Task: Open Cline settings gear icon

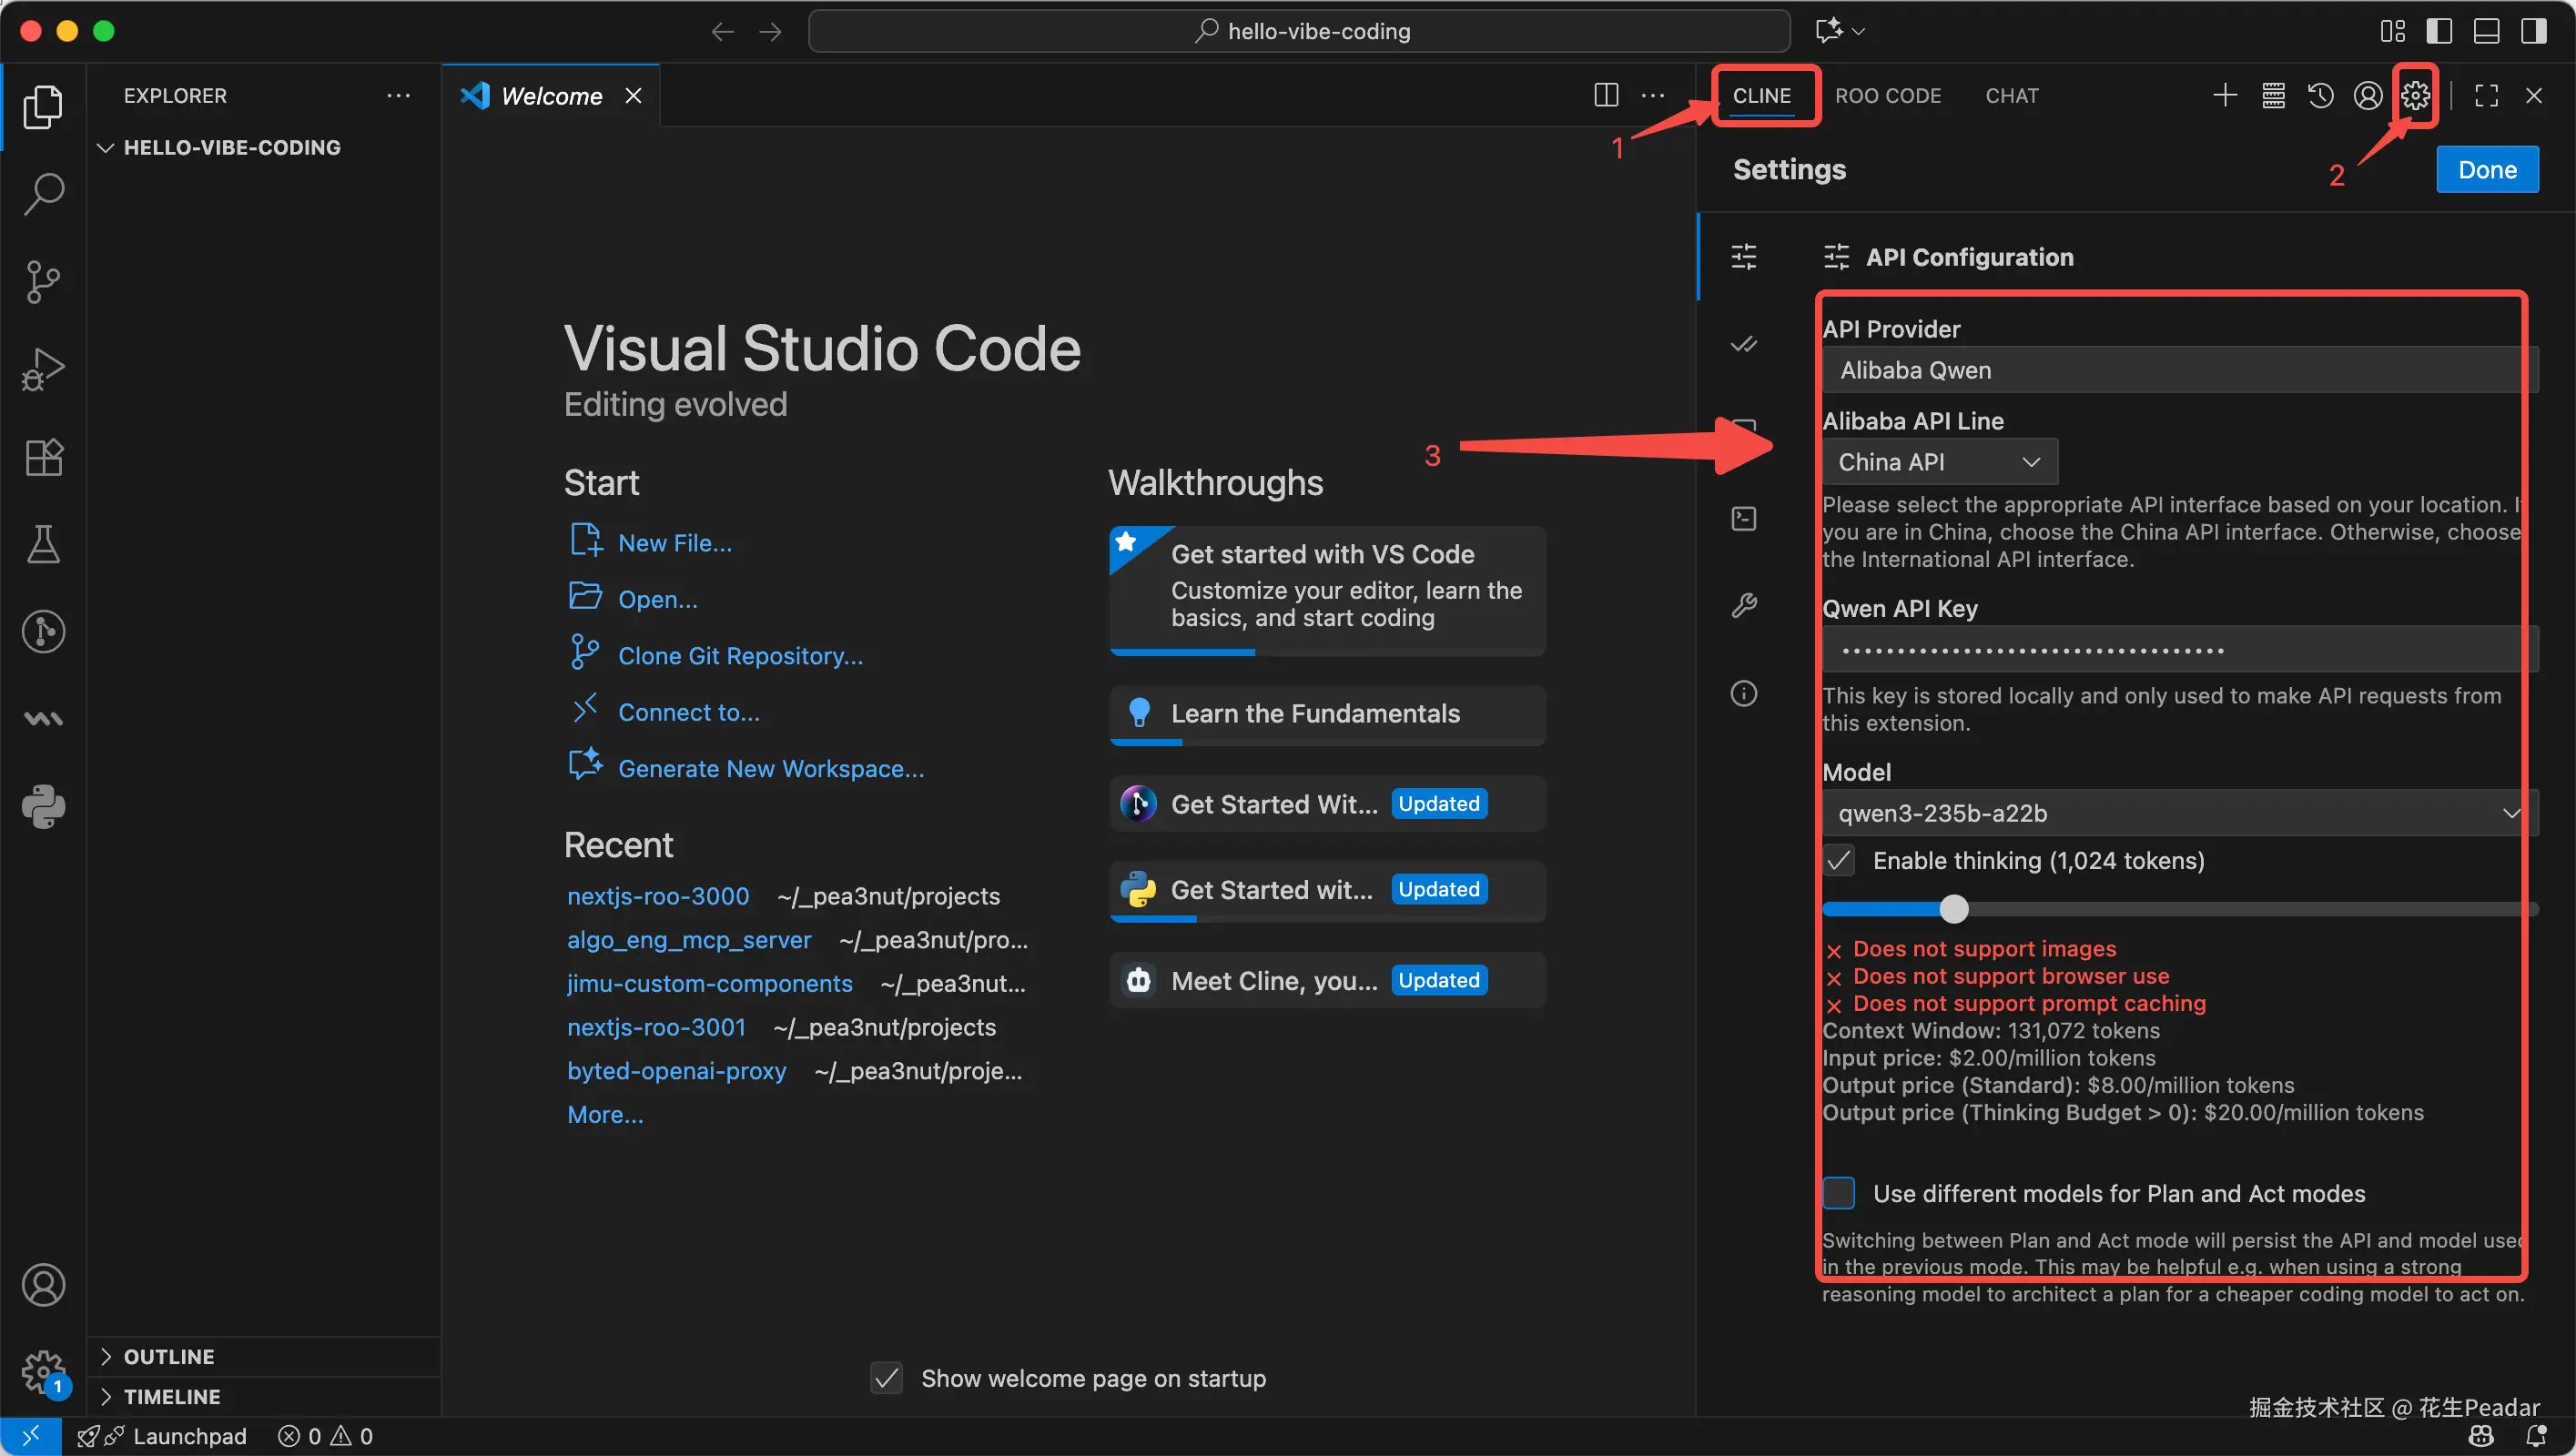Action: pyautogui.click(x=2415, y=96)
